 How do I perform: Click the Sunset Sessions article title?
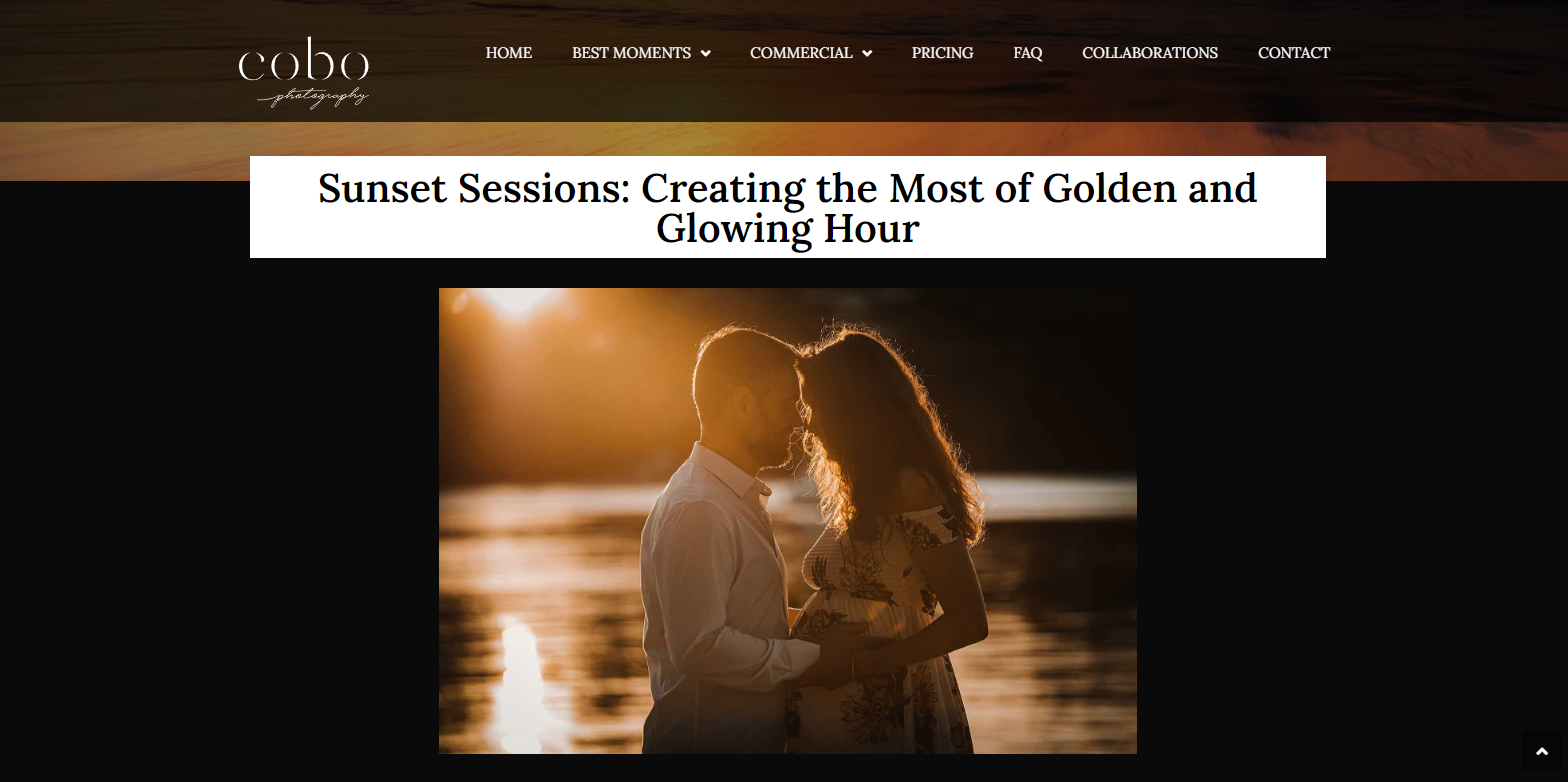coord(788,208)
